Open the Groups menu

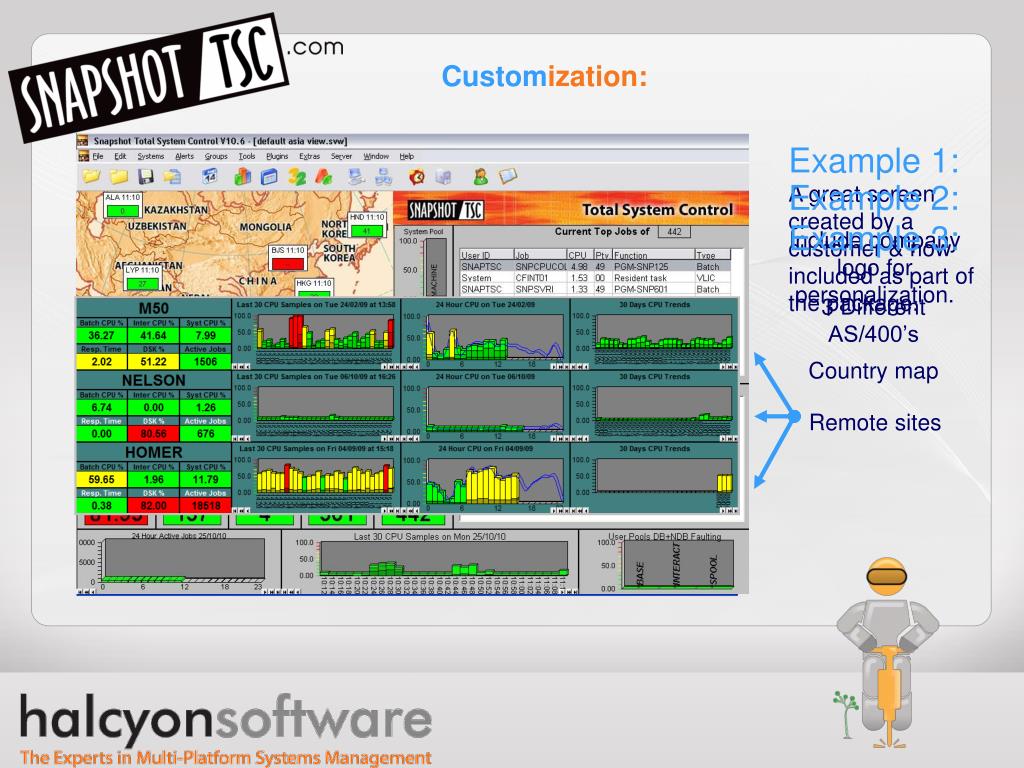tap(216, 157)
